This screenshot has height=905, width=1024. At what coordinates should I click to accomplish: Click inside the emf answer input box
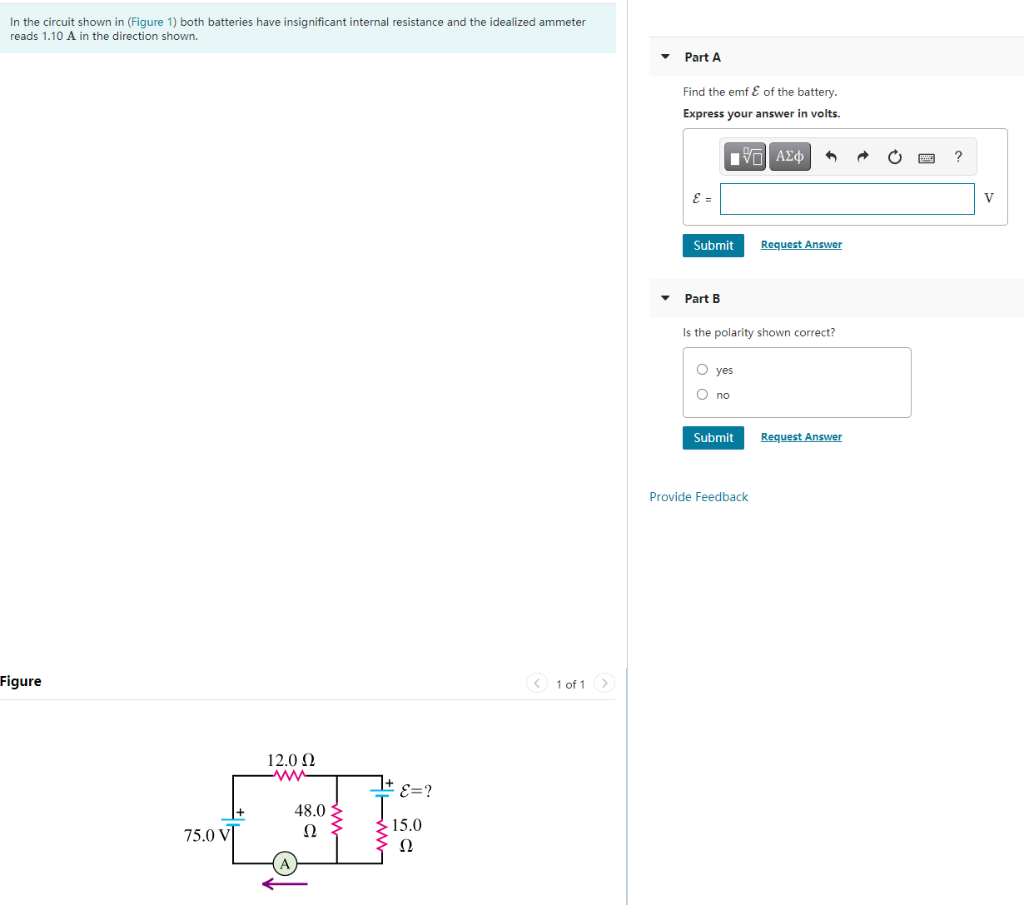click(846, 198)
